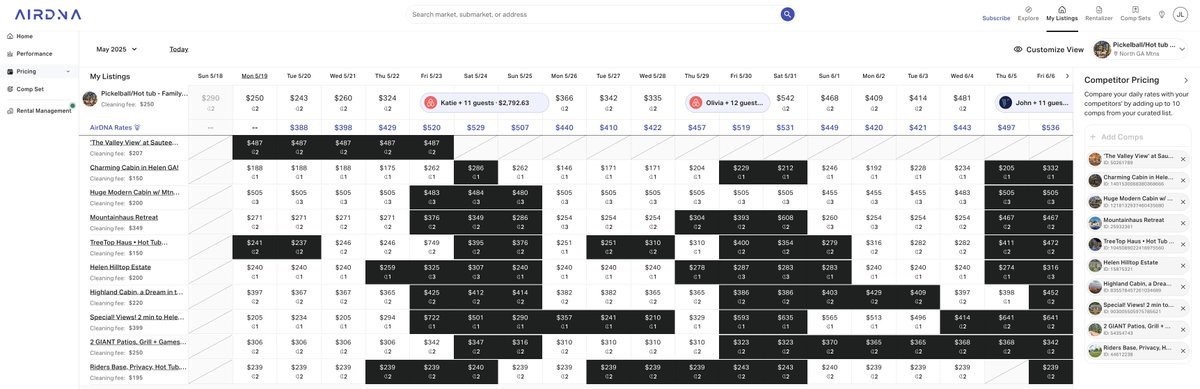
Task: Open the Comp Sets tab
Action: 1135,13
